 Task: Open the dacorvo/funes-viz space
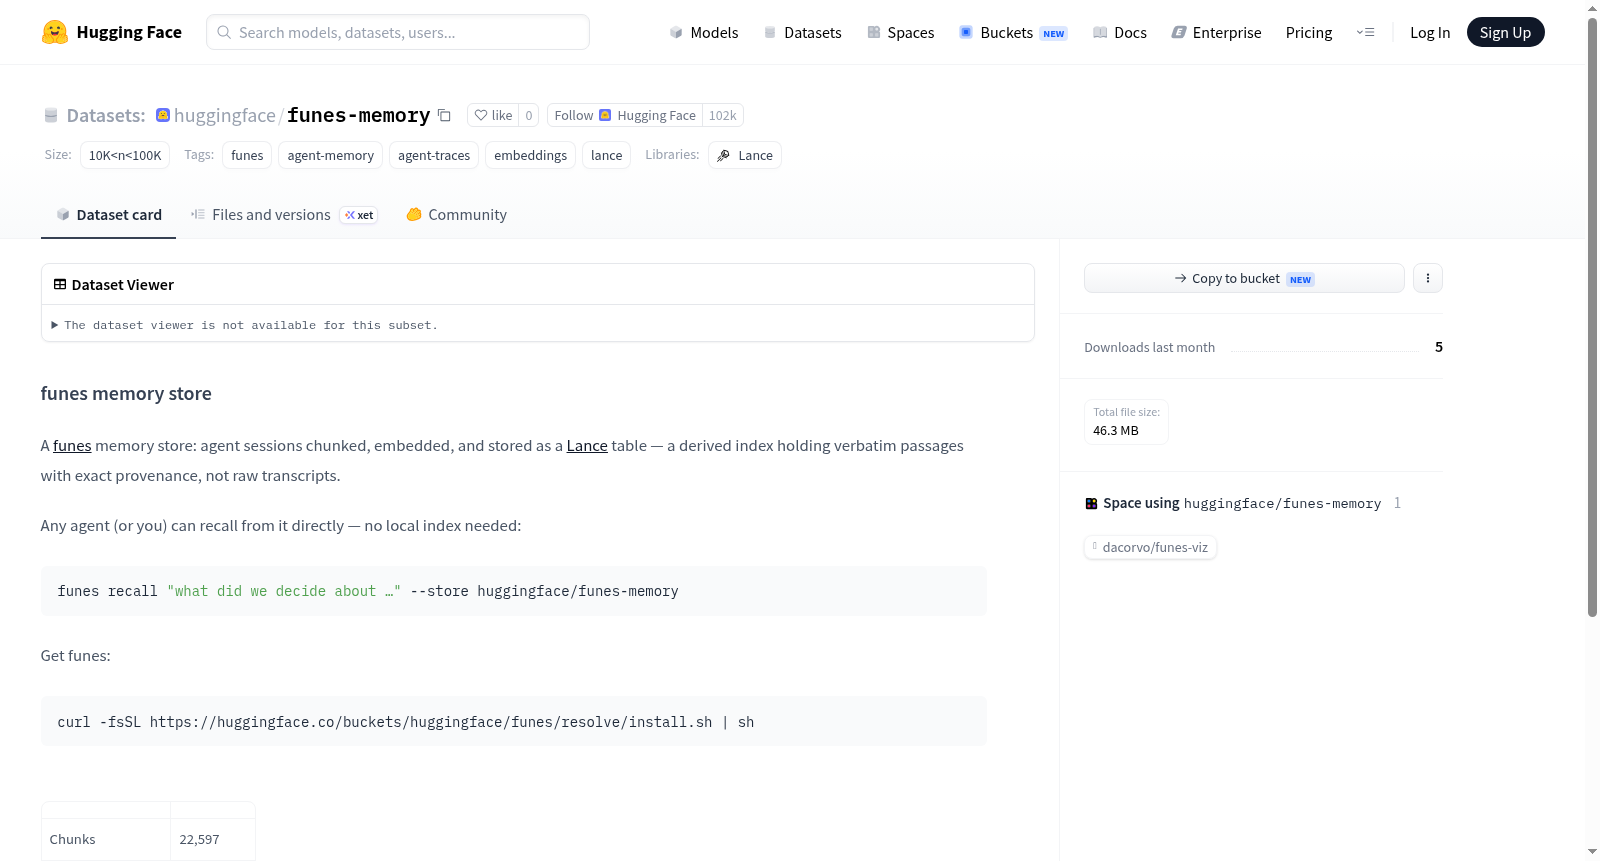point(1150,547)
